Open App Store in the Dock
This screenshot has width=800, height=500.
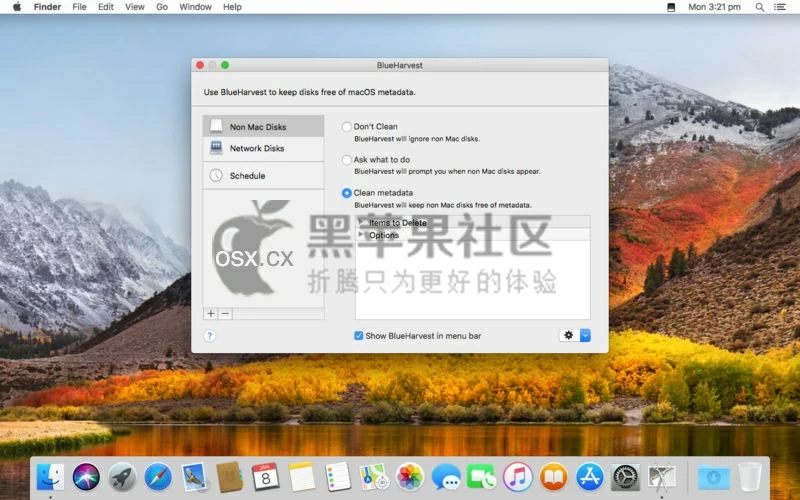point(589,477)
